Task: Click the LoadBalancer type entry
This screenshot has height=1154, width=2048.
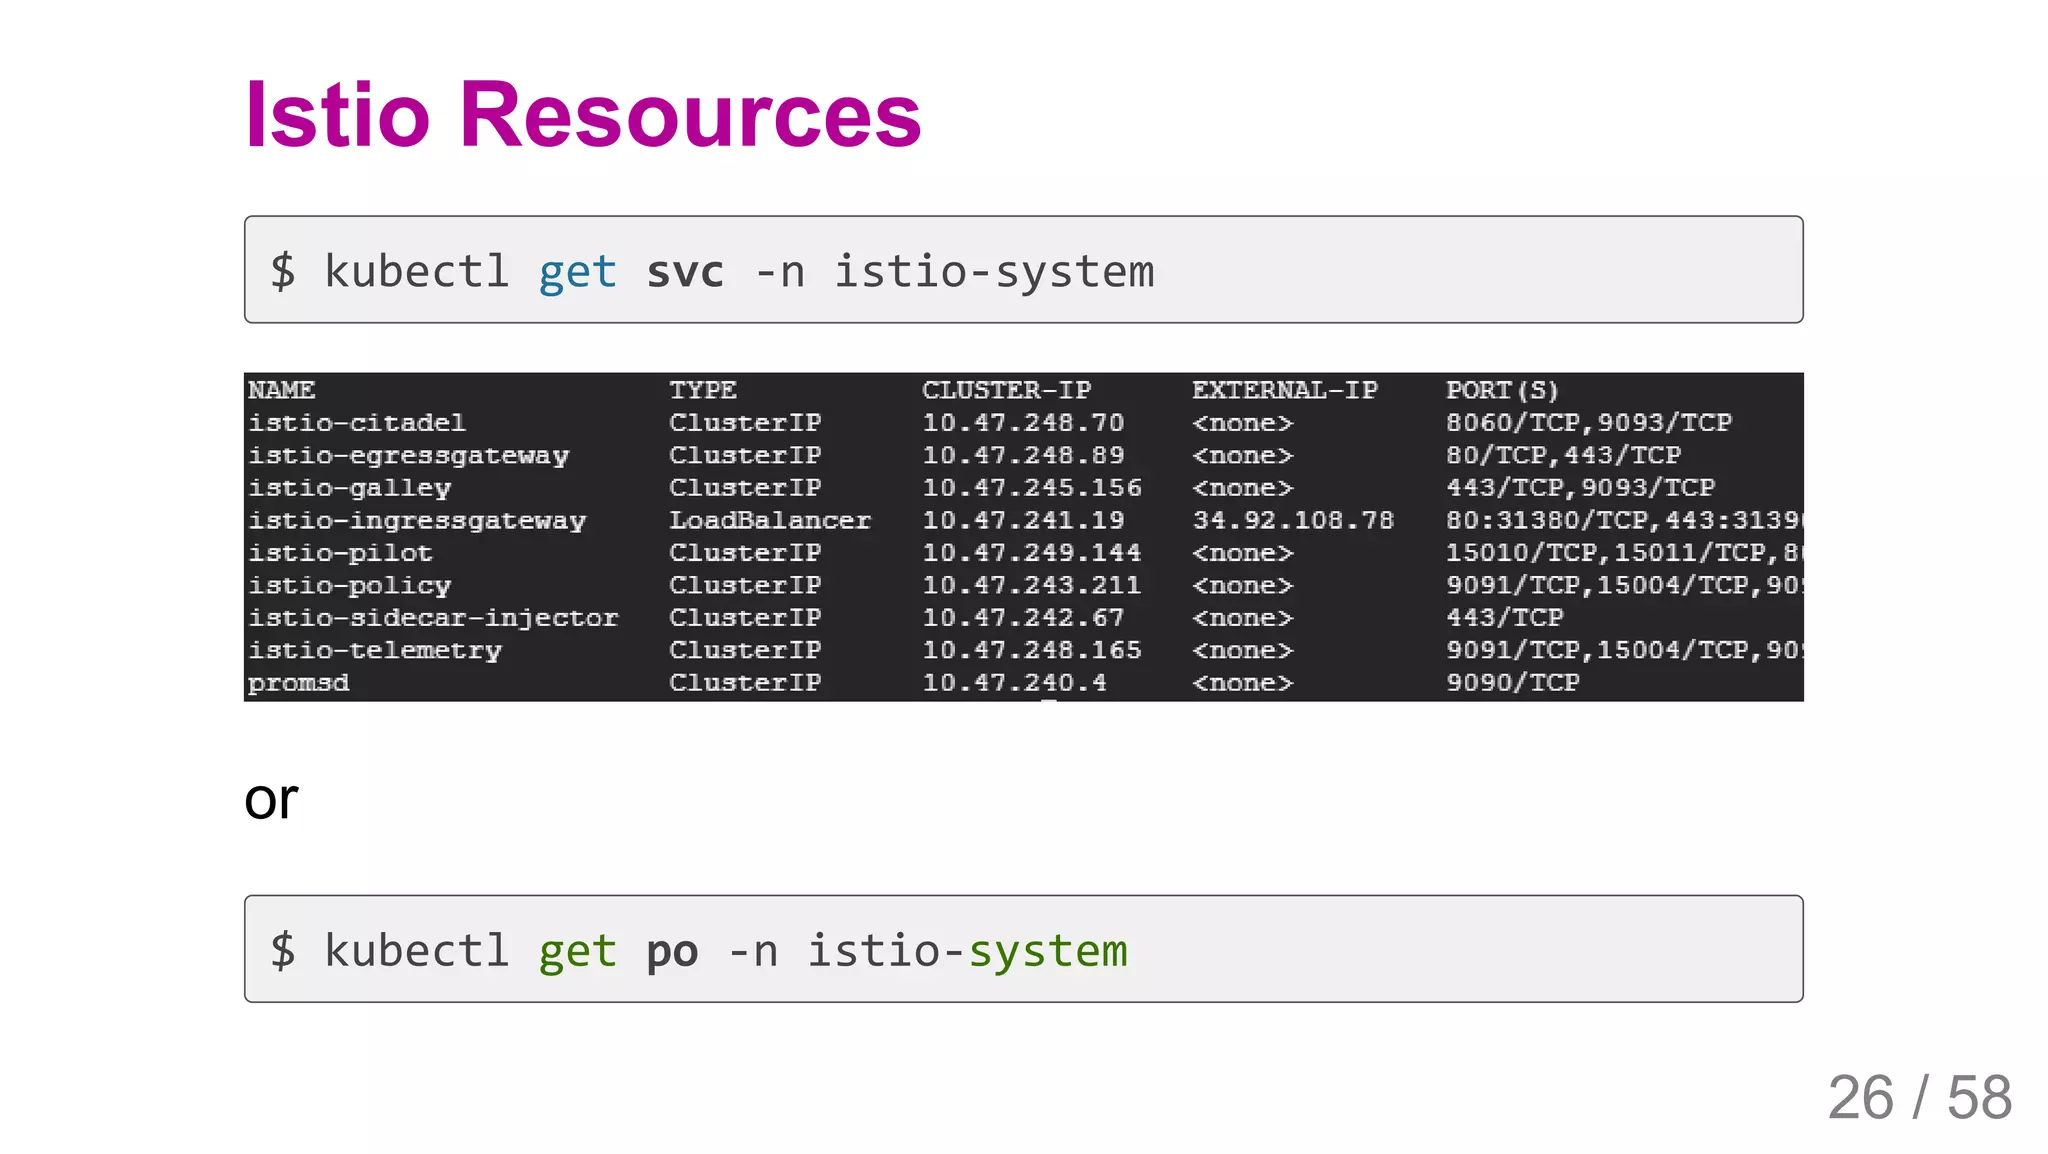Action: (769, 521)
